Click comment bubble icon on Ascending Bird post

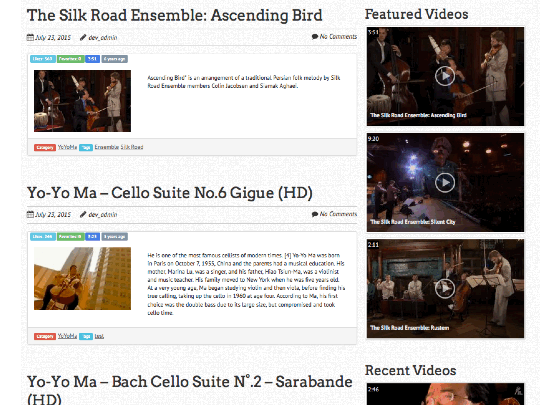(315, 37)
